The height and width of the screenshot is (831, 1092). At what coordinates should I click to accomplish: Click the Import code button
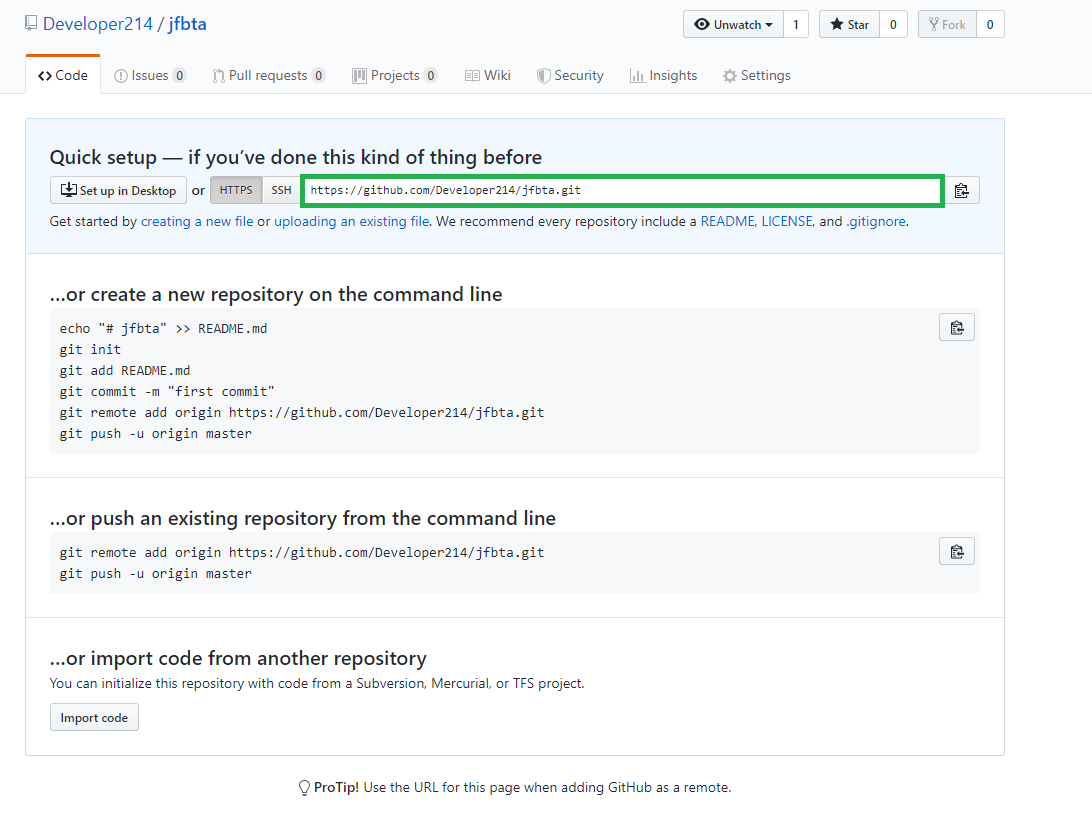[94, 717]
